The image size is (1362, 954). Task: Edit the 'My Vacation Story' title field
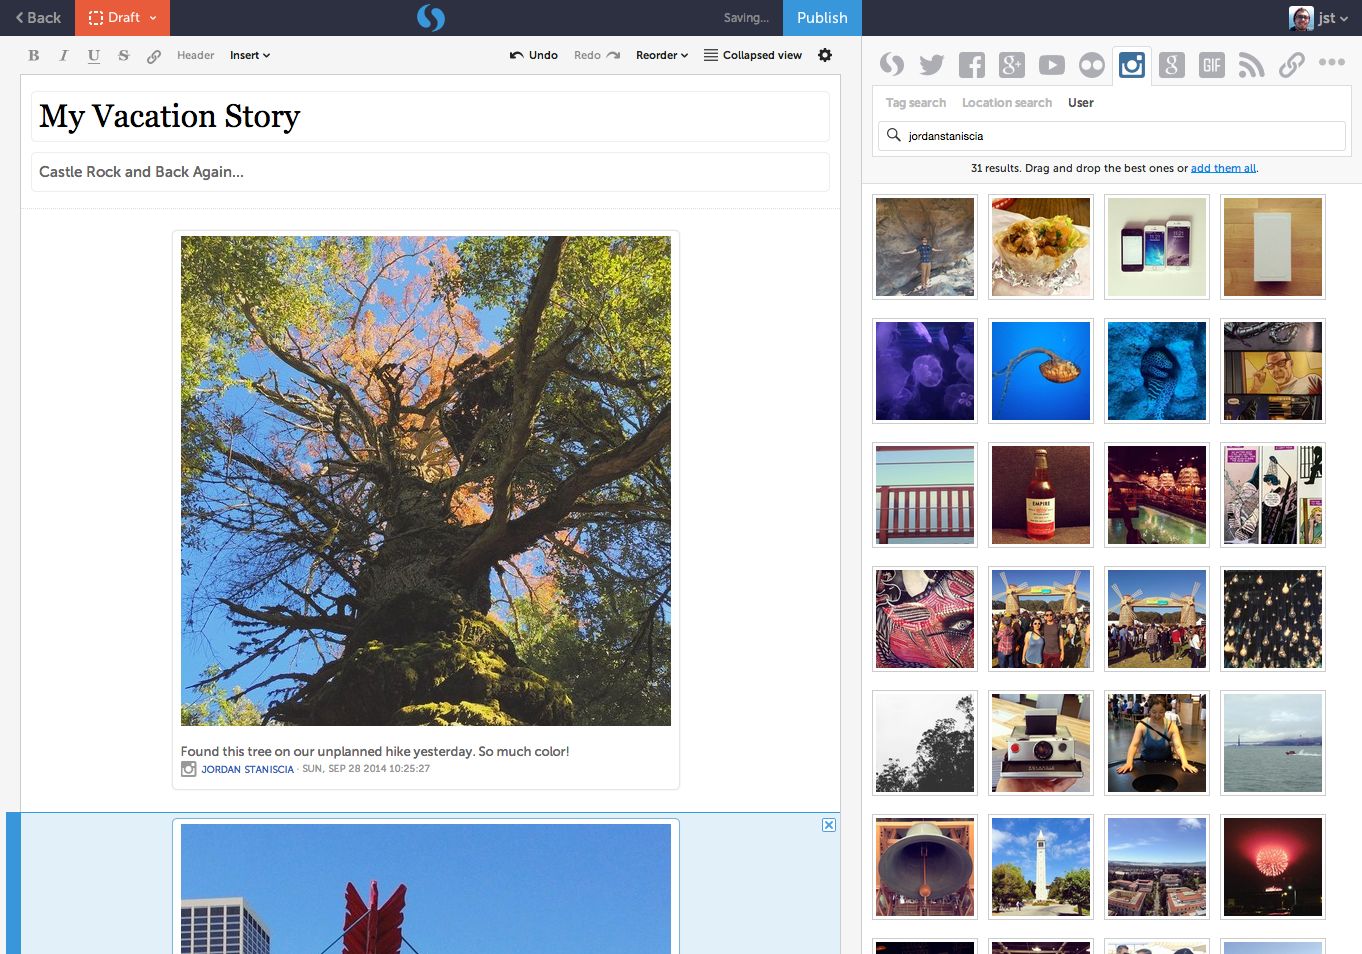click(x=430, y=117)
